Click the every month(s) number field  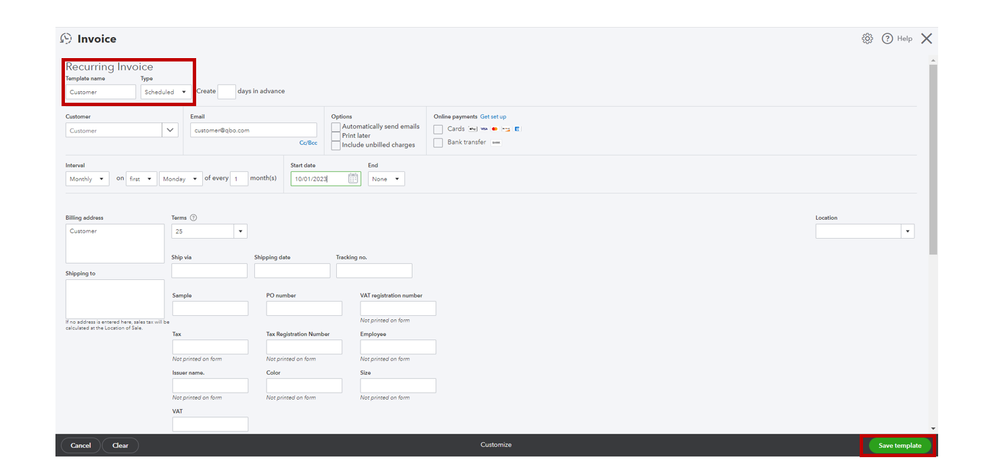pyautogui.click(x=240, y=179)
